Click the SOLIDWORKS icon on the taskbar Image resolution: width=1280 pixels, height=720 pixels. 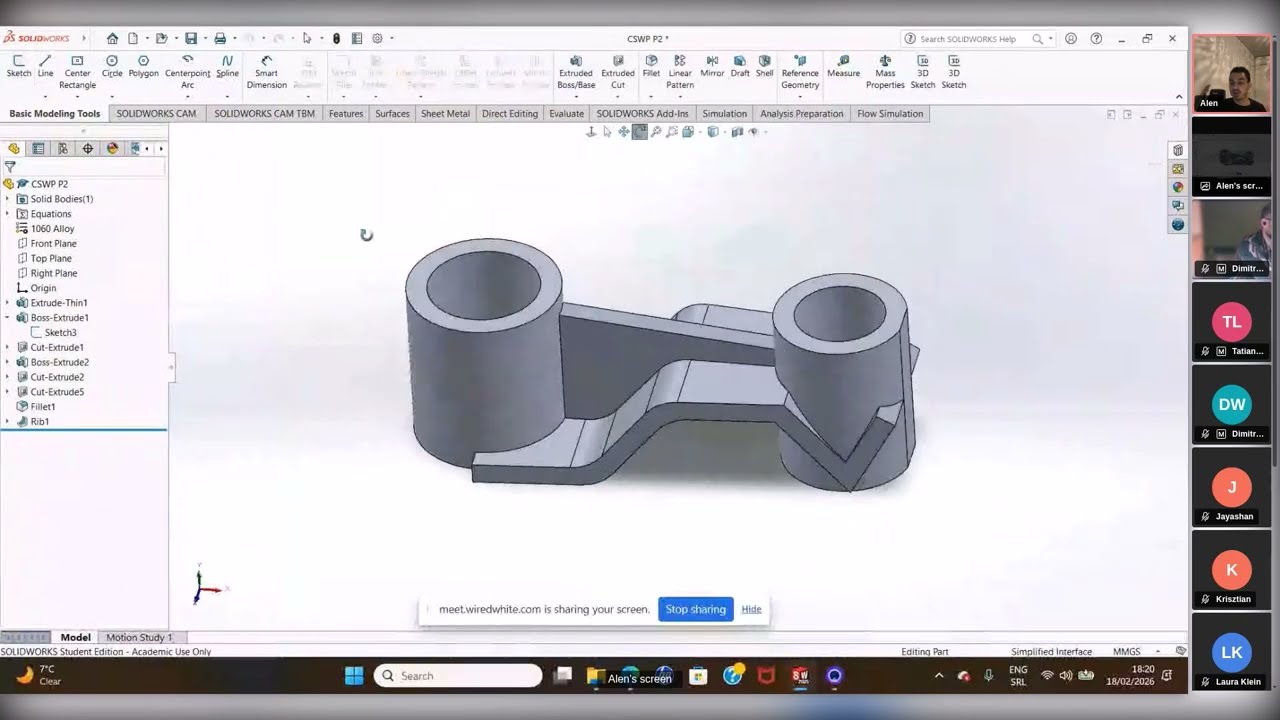[800, 676]
